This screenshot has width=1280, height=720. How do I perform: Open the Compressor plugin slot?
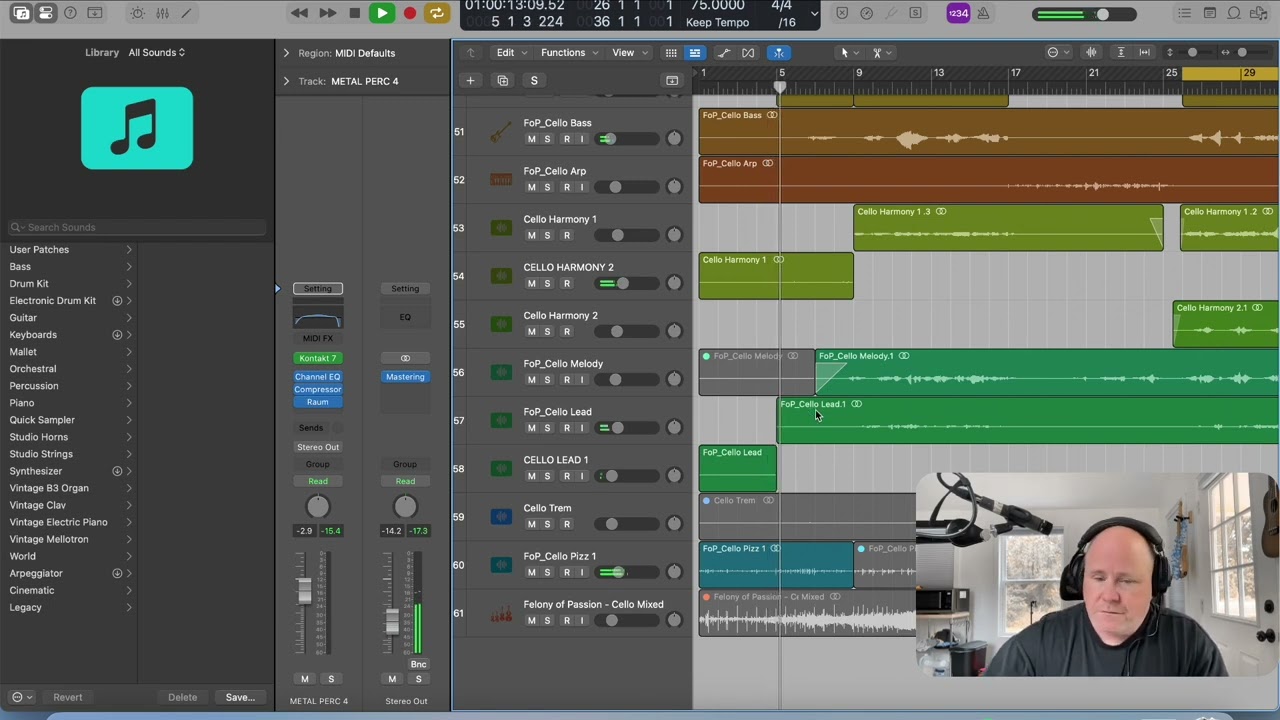[x=317, y=389]
